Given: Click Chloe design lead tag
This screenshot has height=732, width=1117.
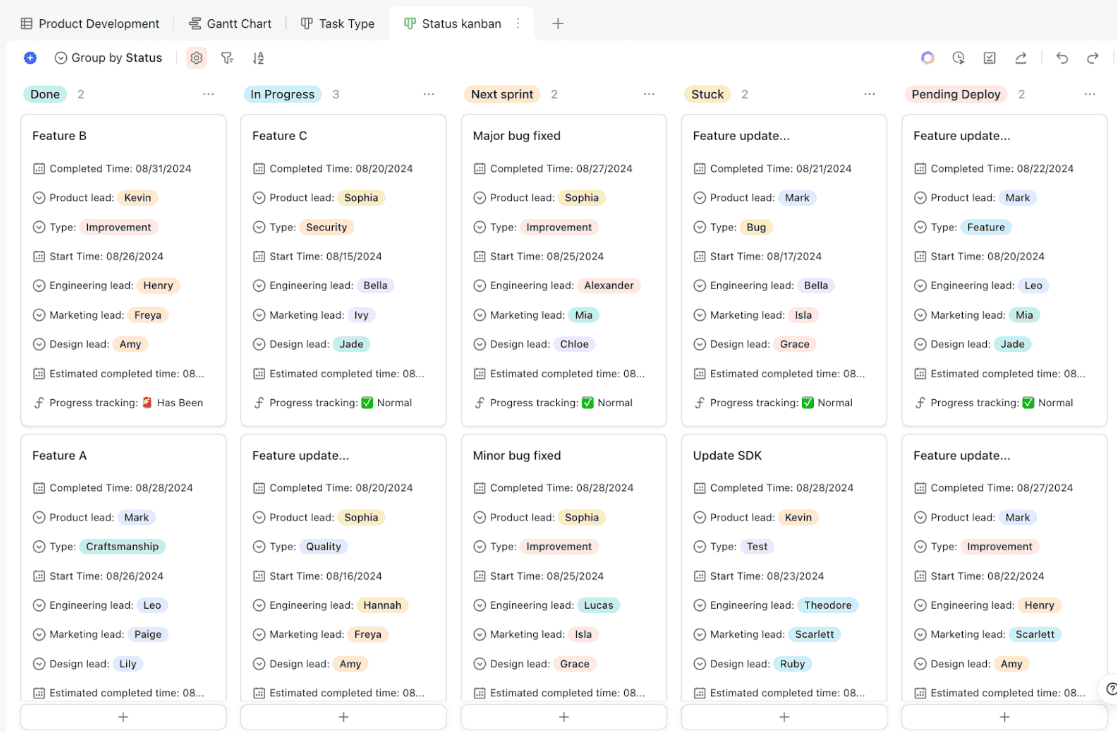Looking at the screenshot, I should [x=574, y=344].
